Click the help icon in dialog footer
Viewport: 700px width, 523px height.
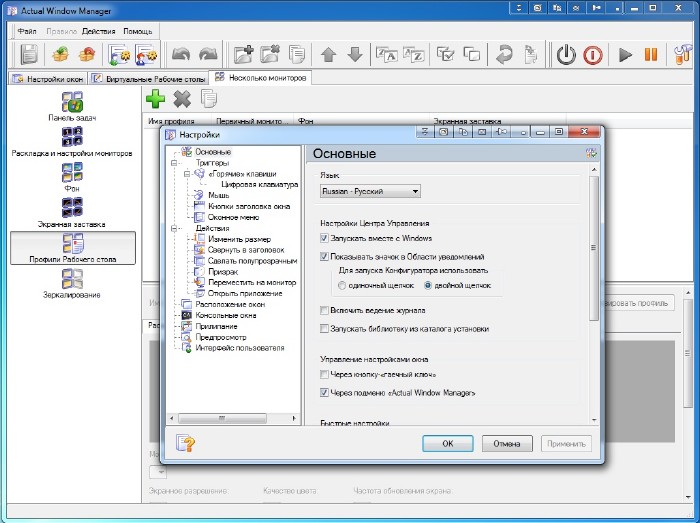click(x=185, y=443)
